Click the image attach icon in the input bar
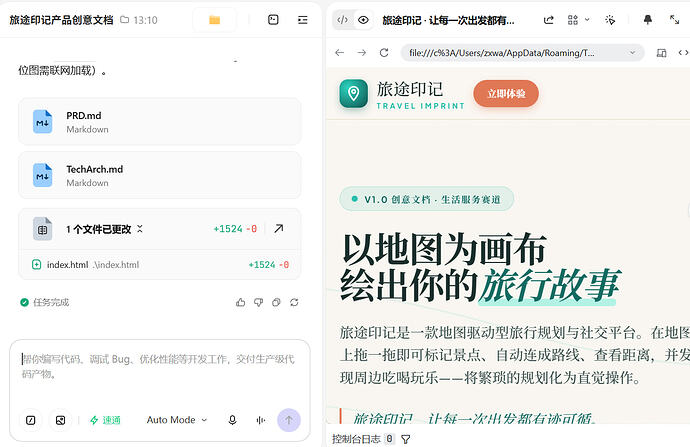 [x=60, y=420]
